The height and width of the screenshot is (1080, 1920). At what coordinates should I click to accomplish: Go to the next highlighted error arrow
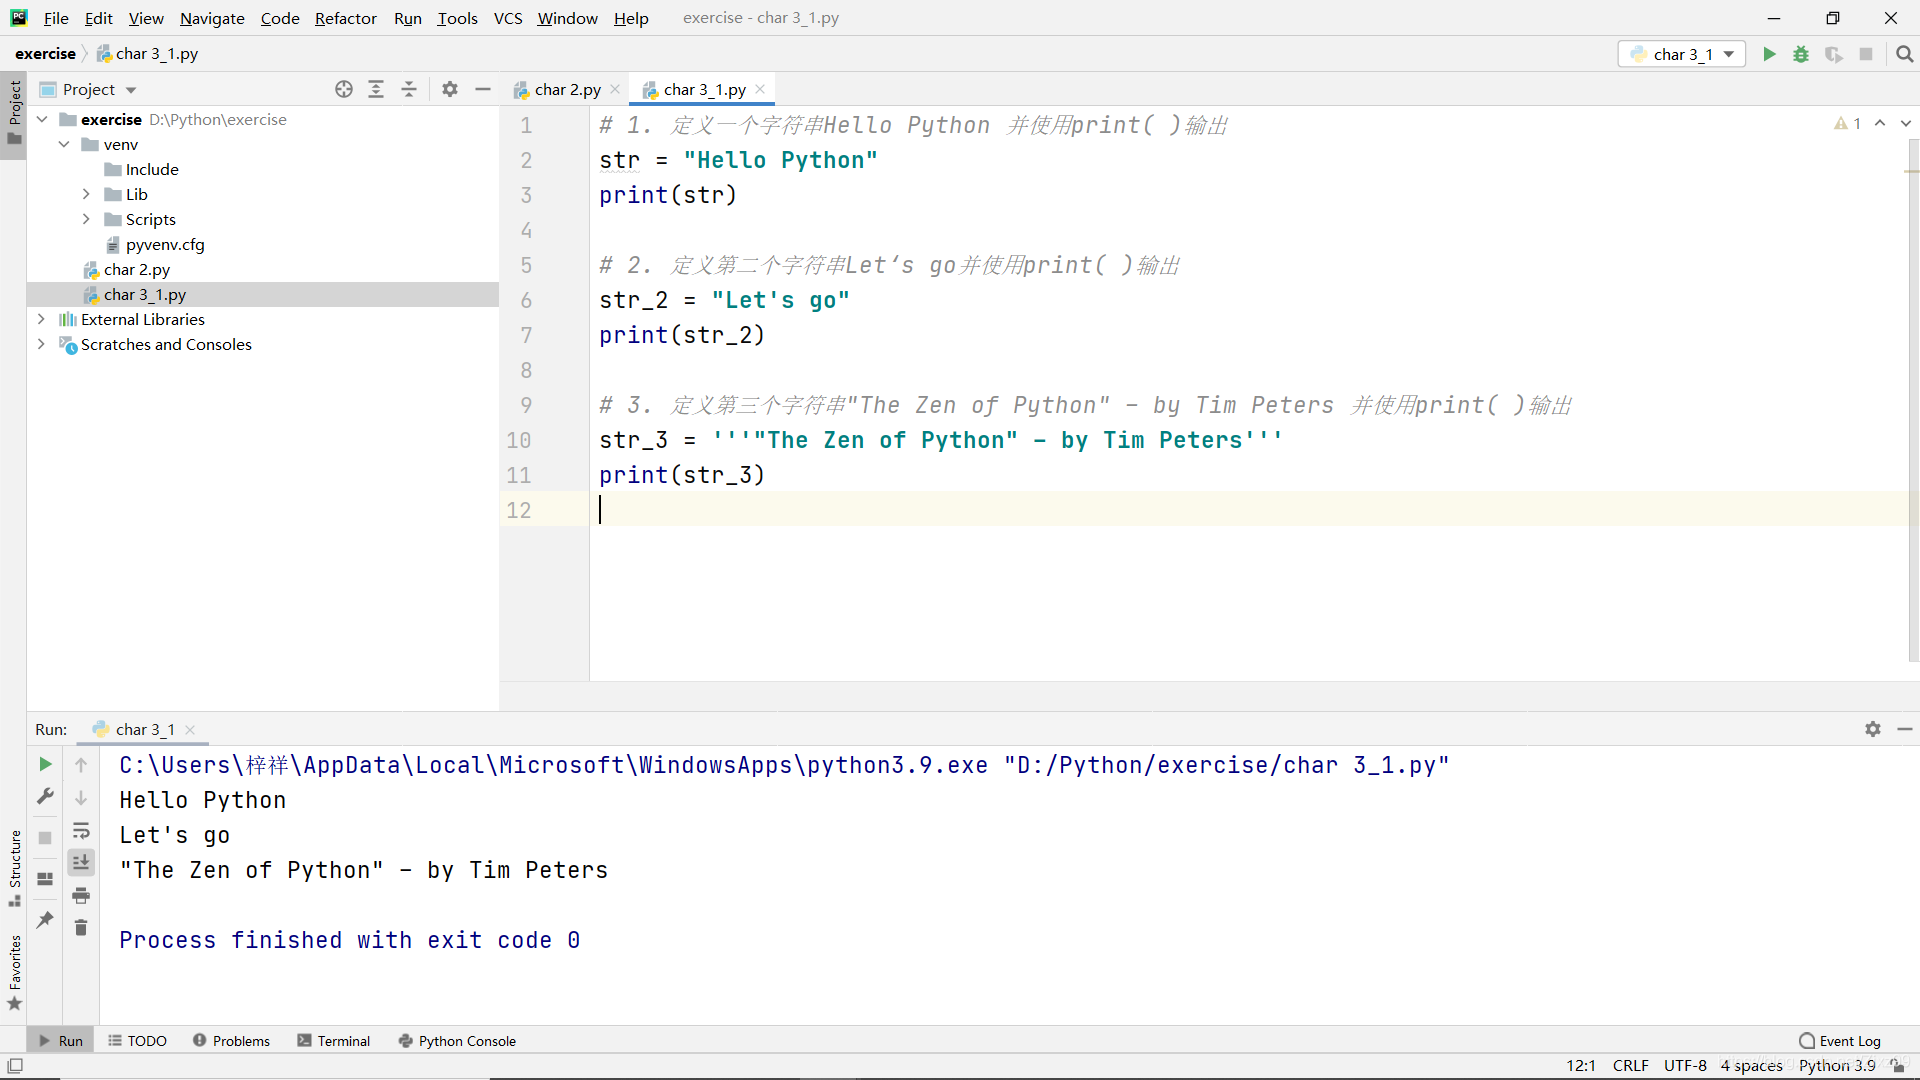click(x=1906, y=123)
